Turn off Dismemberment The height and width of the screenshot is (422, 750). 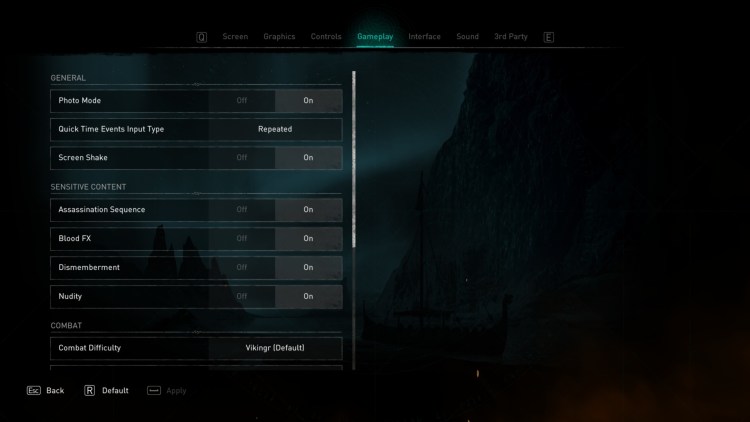242,267
